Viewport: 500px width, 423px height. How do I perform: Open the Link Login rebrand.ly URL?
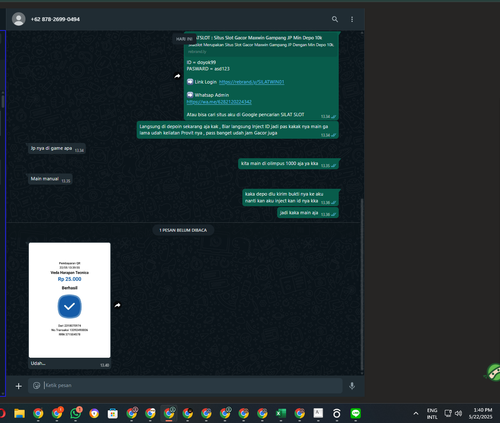(x=251, y=82)
